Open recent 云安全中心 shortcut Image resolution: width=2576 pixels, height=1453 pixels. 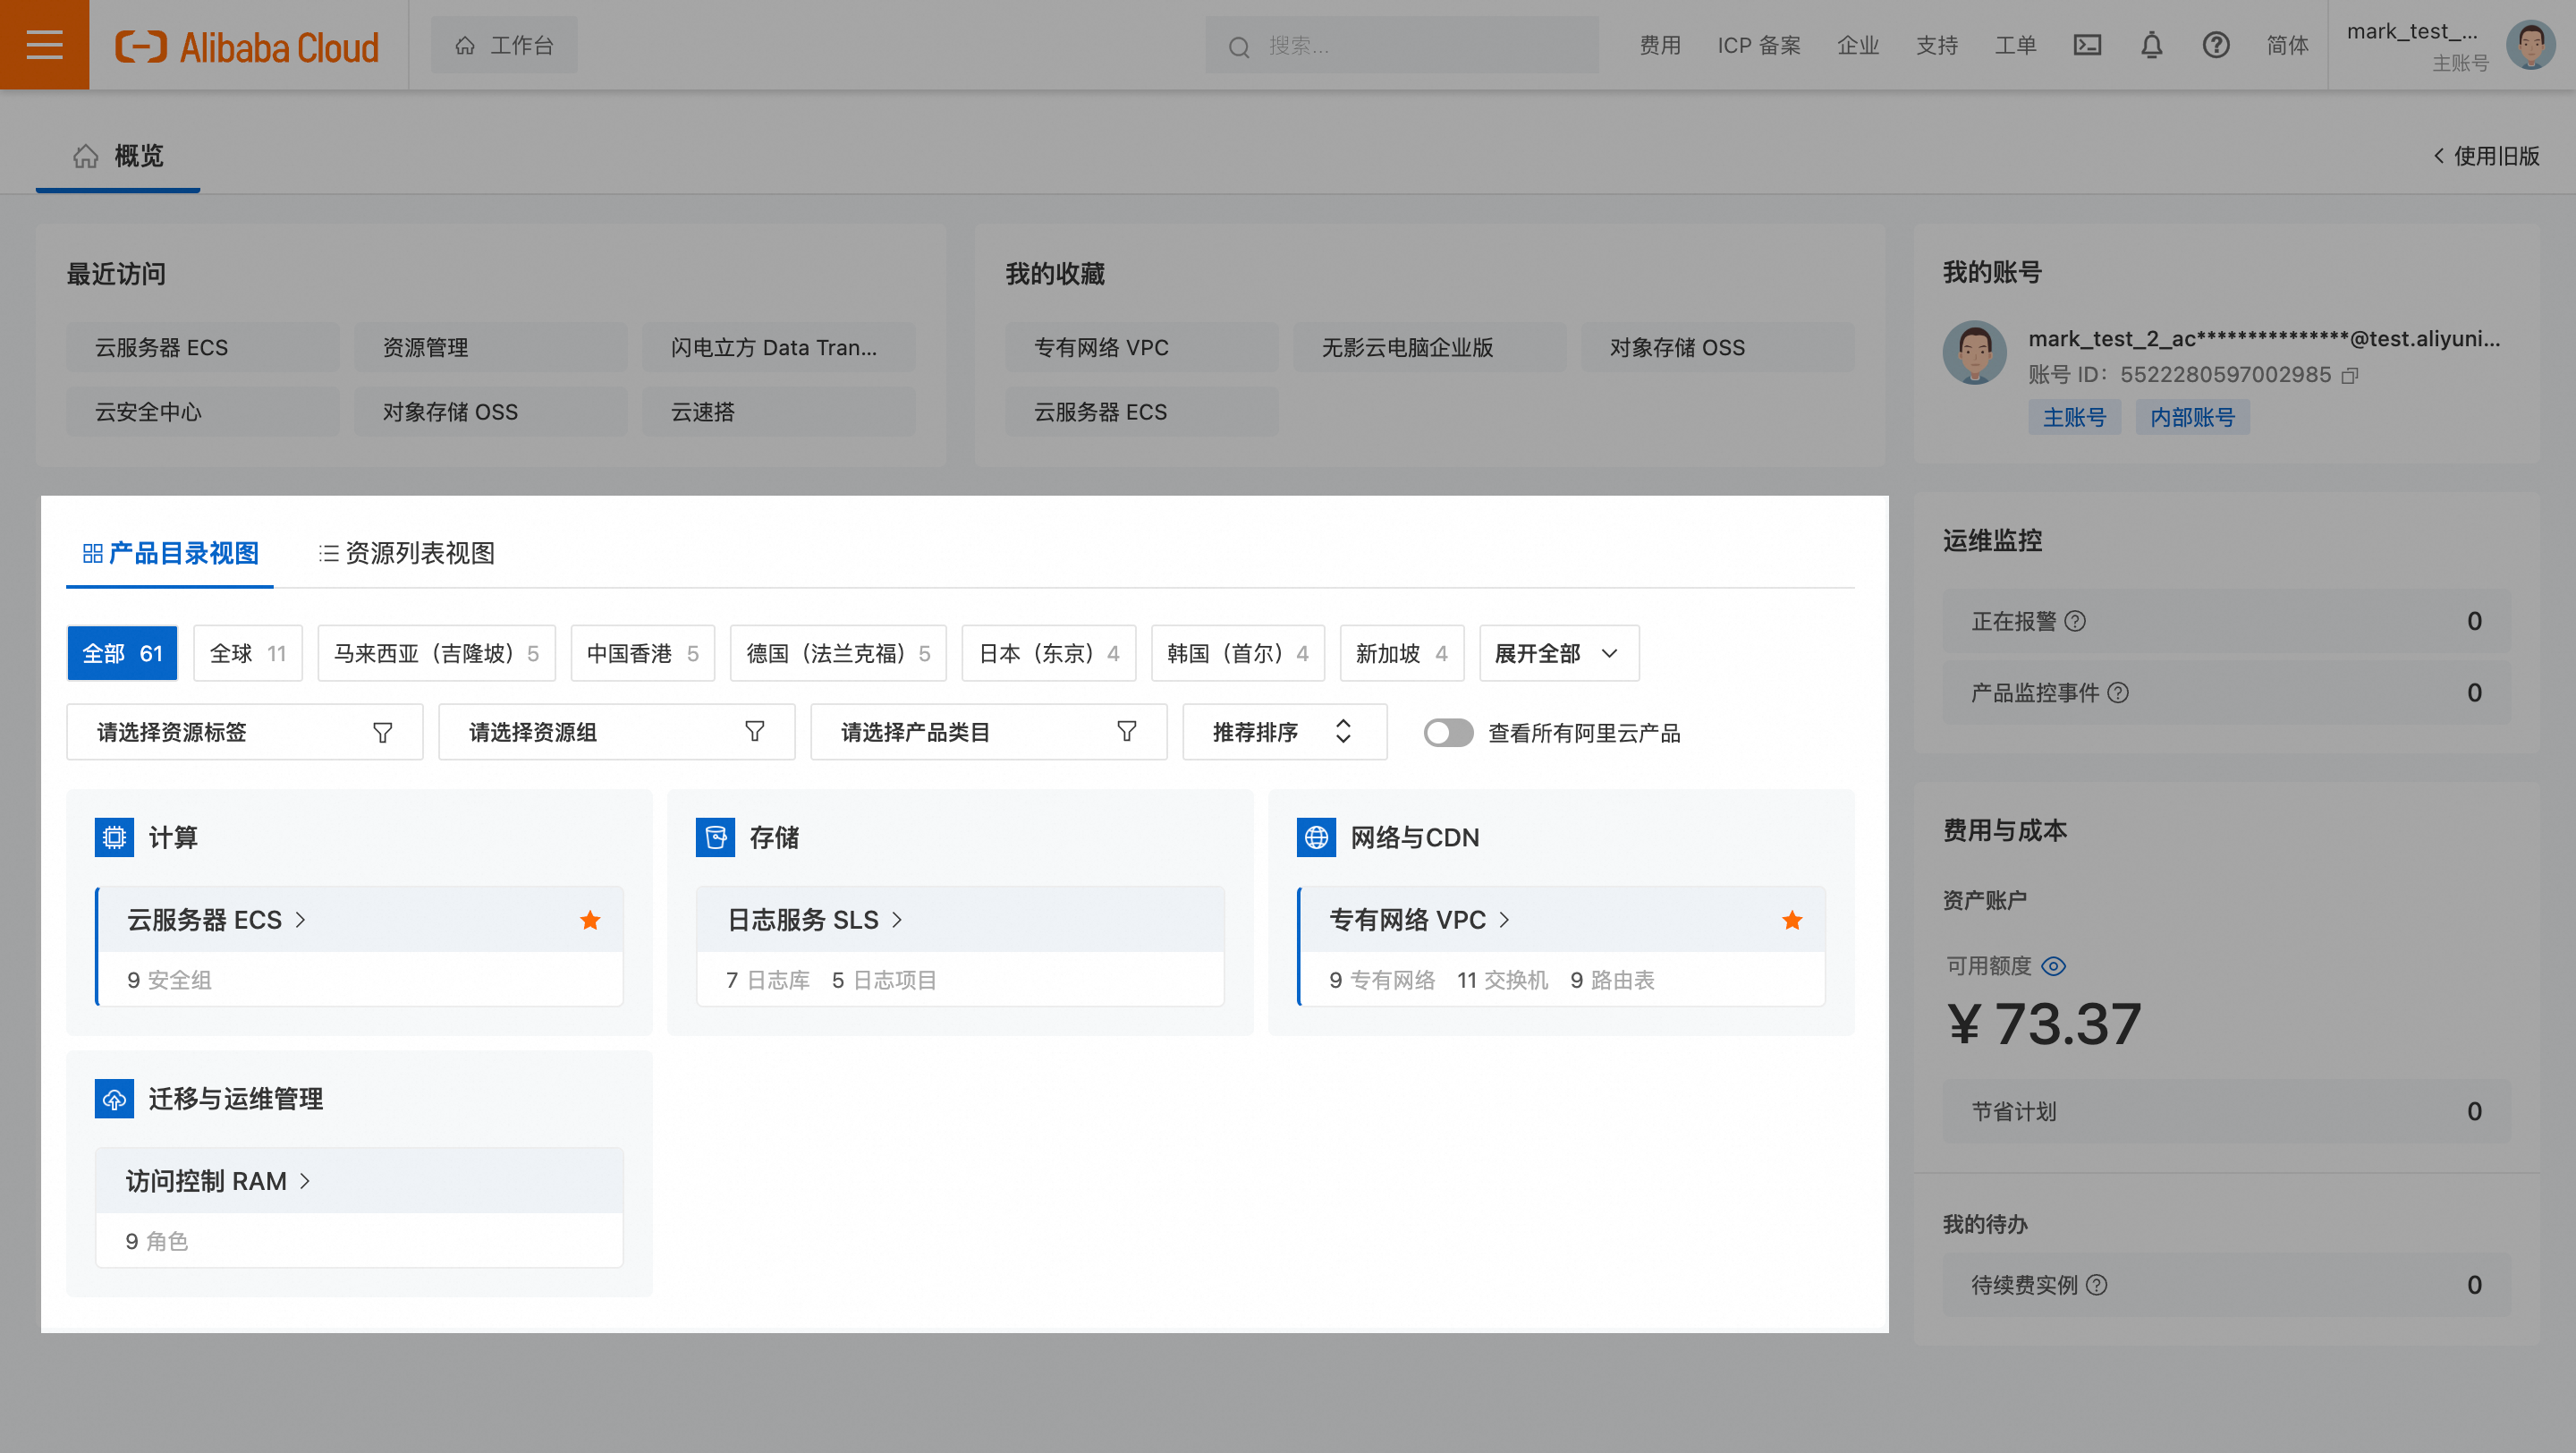[203, 411]
